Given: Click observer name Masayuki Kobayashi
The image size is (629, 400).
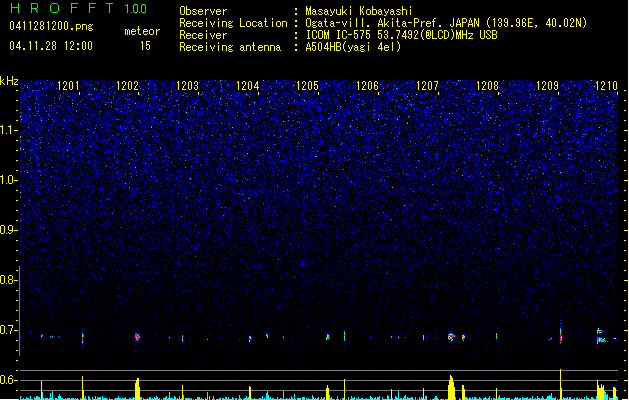Looking at the screenshot, I should tap(359, 11).
